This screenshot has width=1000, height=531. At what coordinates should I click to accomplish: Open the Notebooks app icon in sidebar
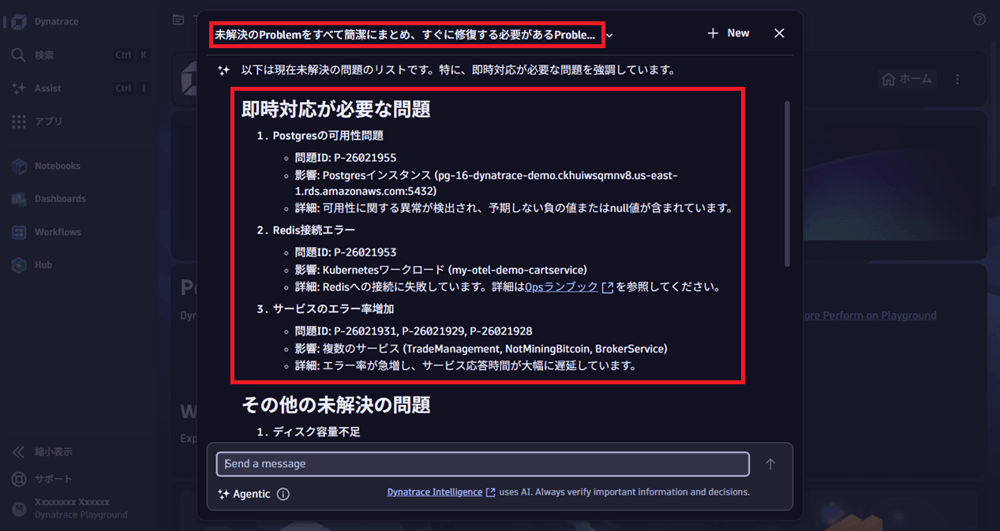click(18, 166)
